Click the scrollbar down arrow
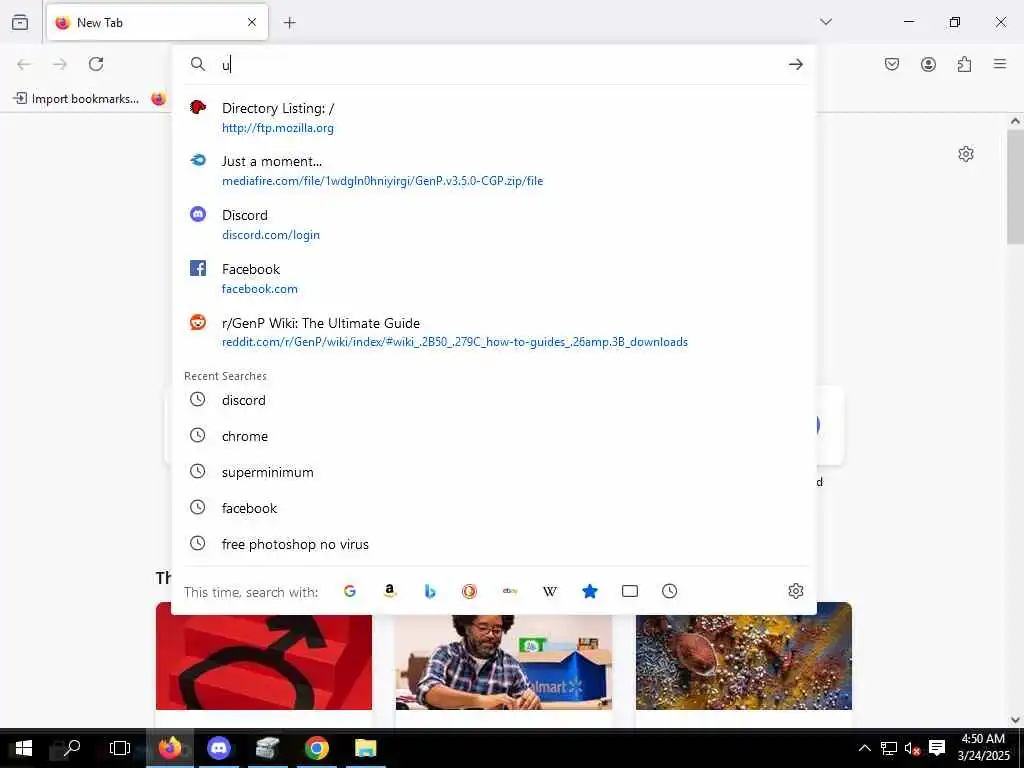Viewport: 1024px width, 768px height. coord(1015,720)
